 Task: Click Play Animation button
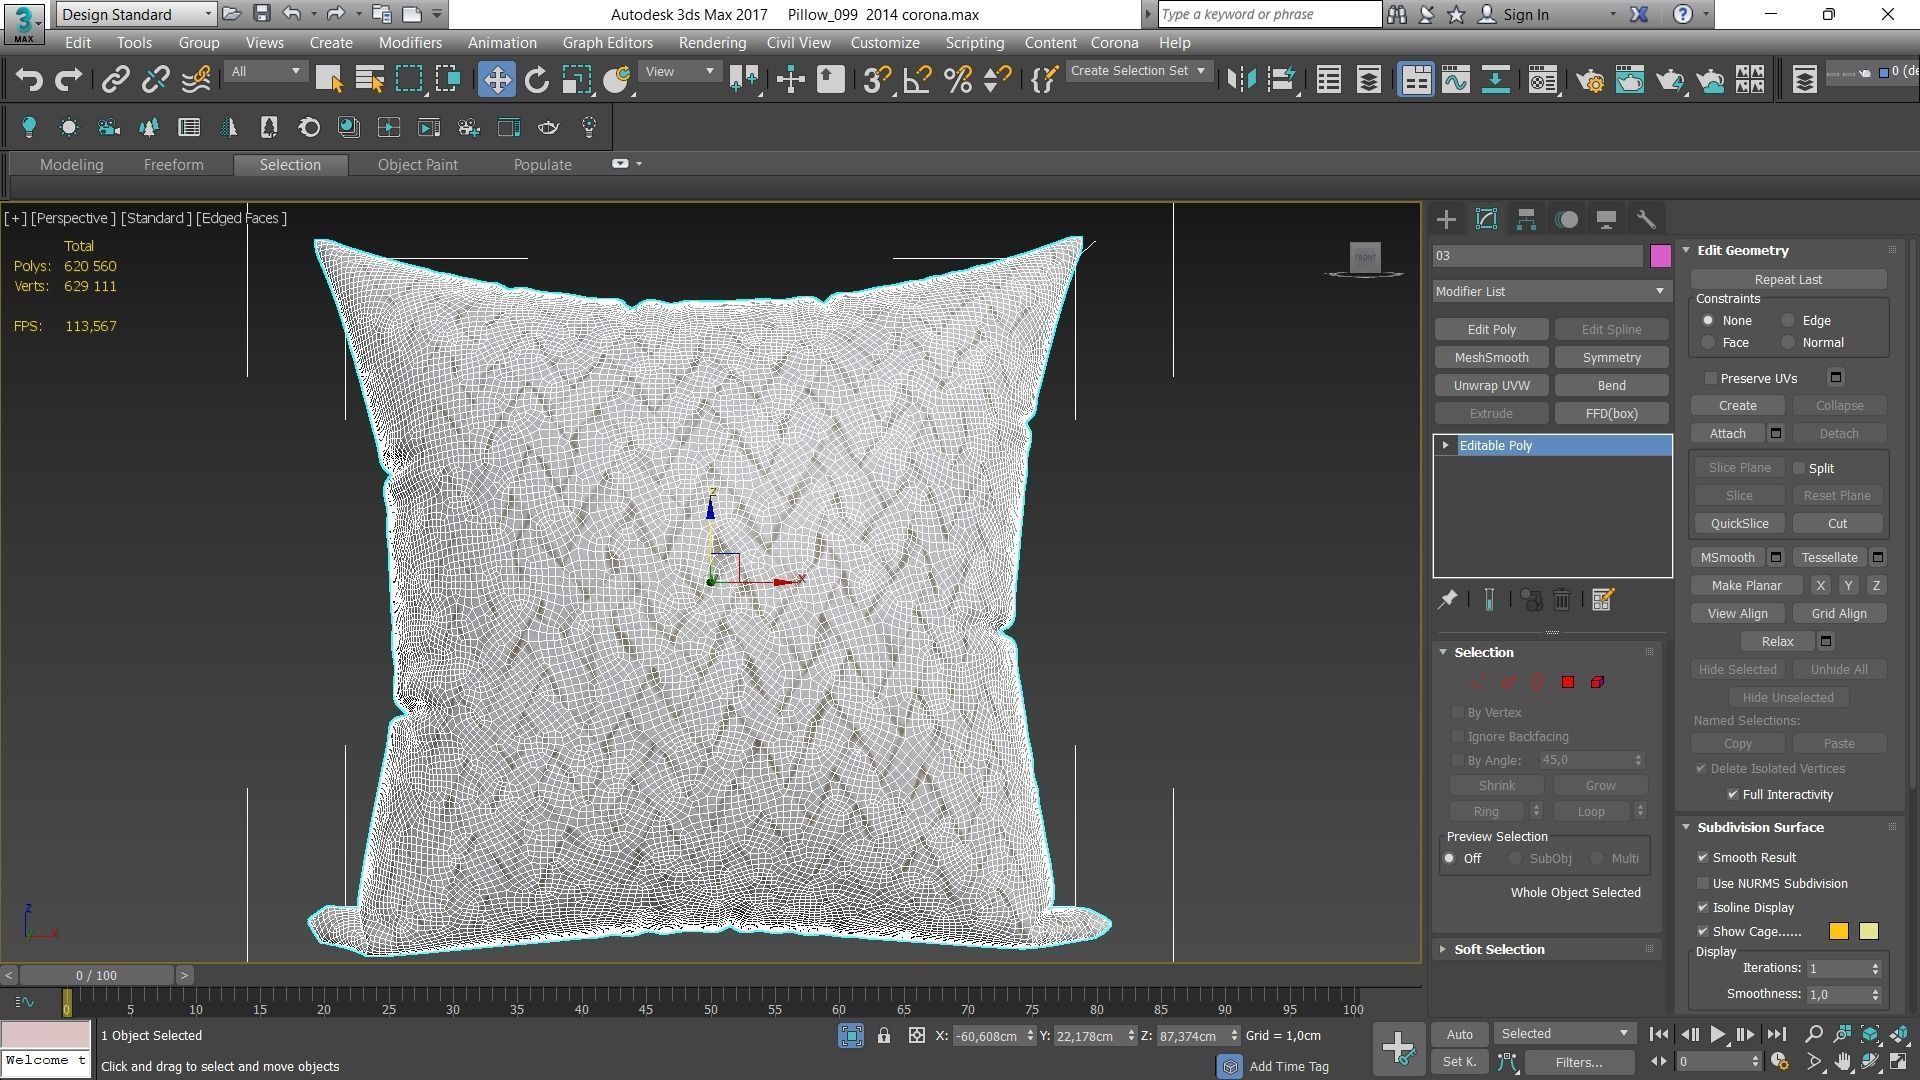(x=1717, y=1035)
